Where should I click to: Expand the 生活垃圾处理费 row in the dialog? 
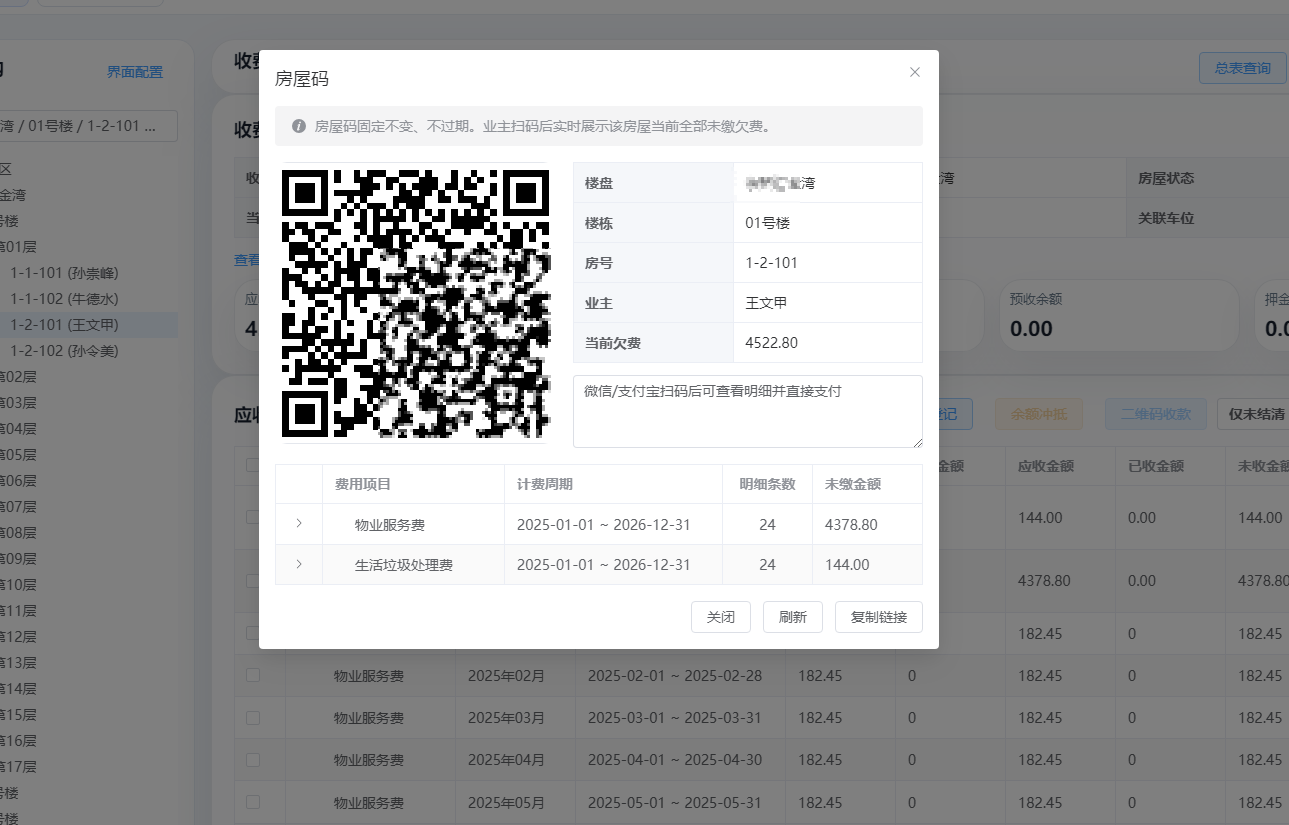click(299, 564)
